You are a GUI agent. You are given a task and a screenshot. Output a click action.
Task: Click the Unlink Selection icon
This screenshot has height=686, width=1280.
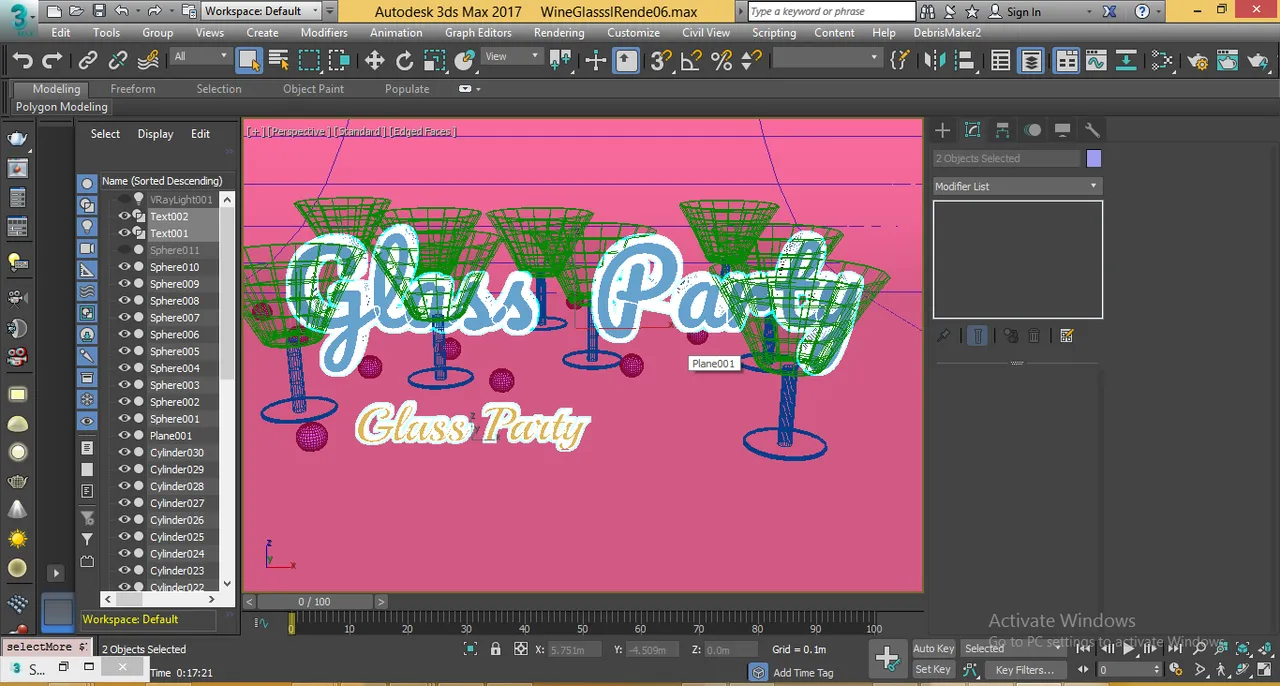118,61
